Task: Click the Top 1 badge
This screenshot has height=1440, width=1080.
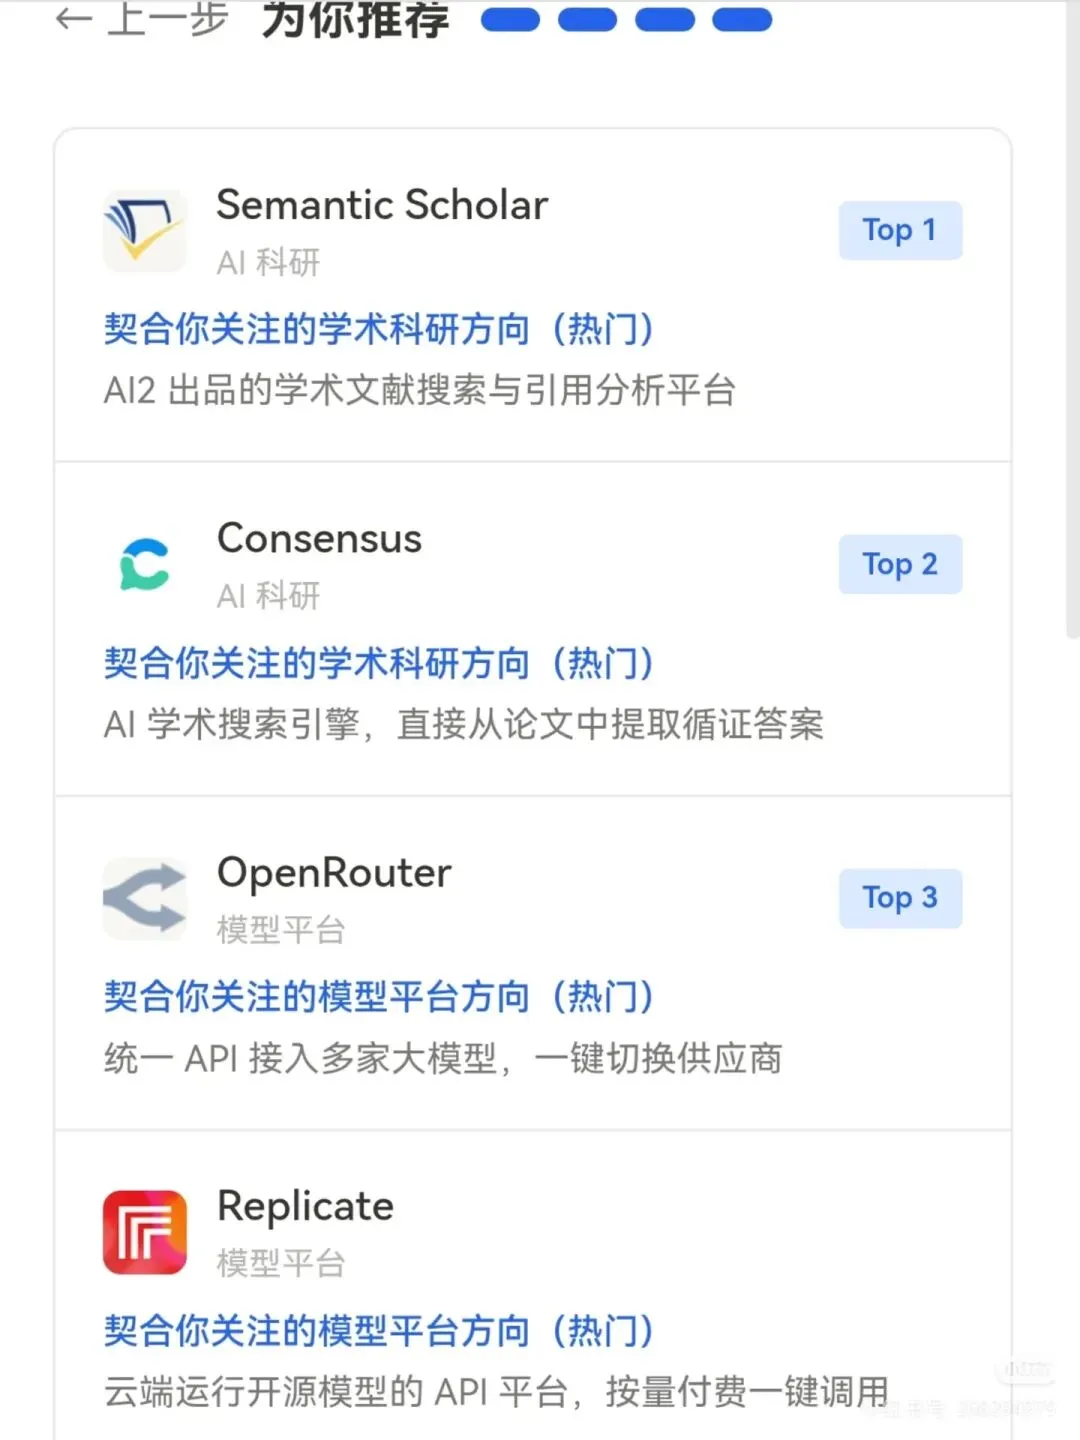Action: click(900, 231)
